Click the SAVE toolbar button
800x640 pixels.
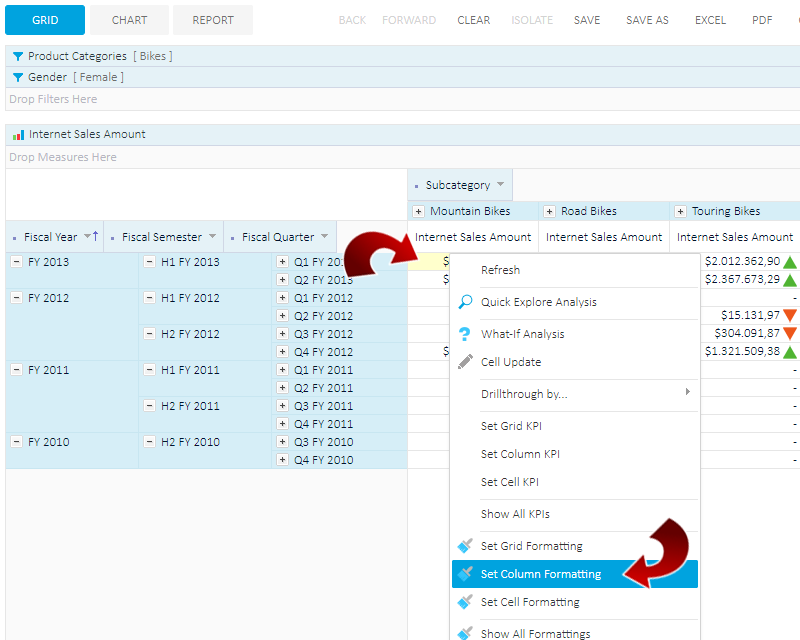[x=587, y=20]
